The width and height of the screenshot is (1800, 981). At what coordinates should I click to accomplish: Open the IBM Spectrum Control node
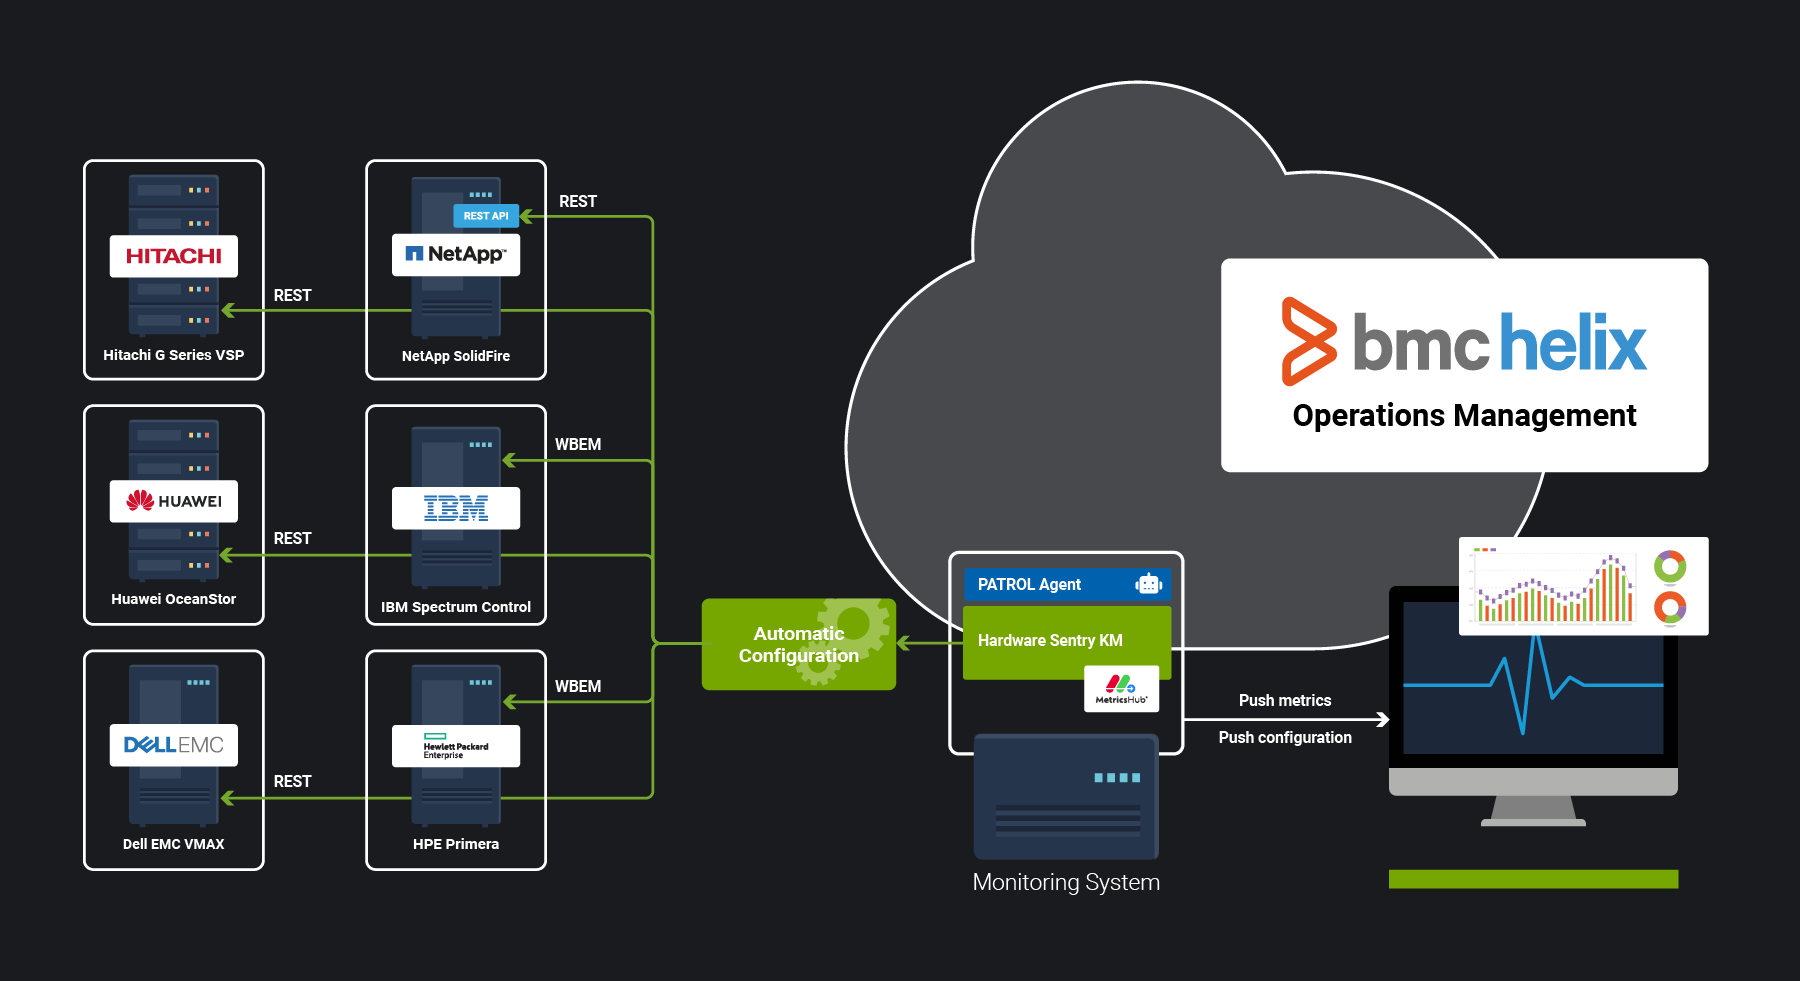455,510
